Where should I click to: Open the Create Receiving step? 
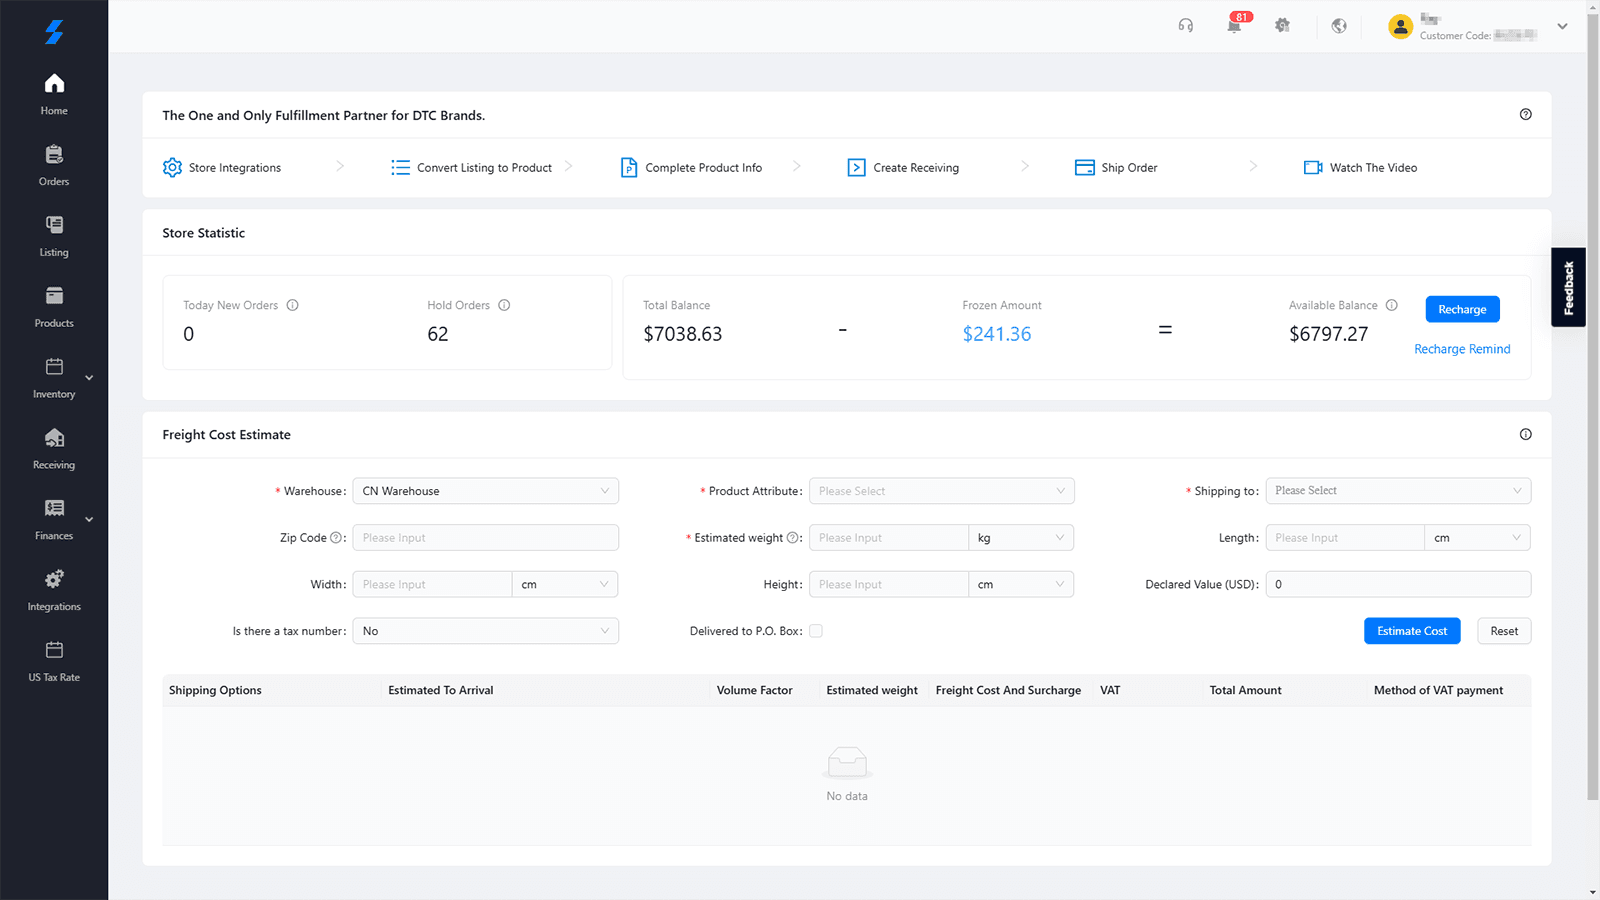[915, 167]
